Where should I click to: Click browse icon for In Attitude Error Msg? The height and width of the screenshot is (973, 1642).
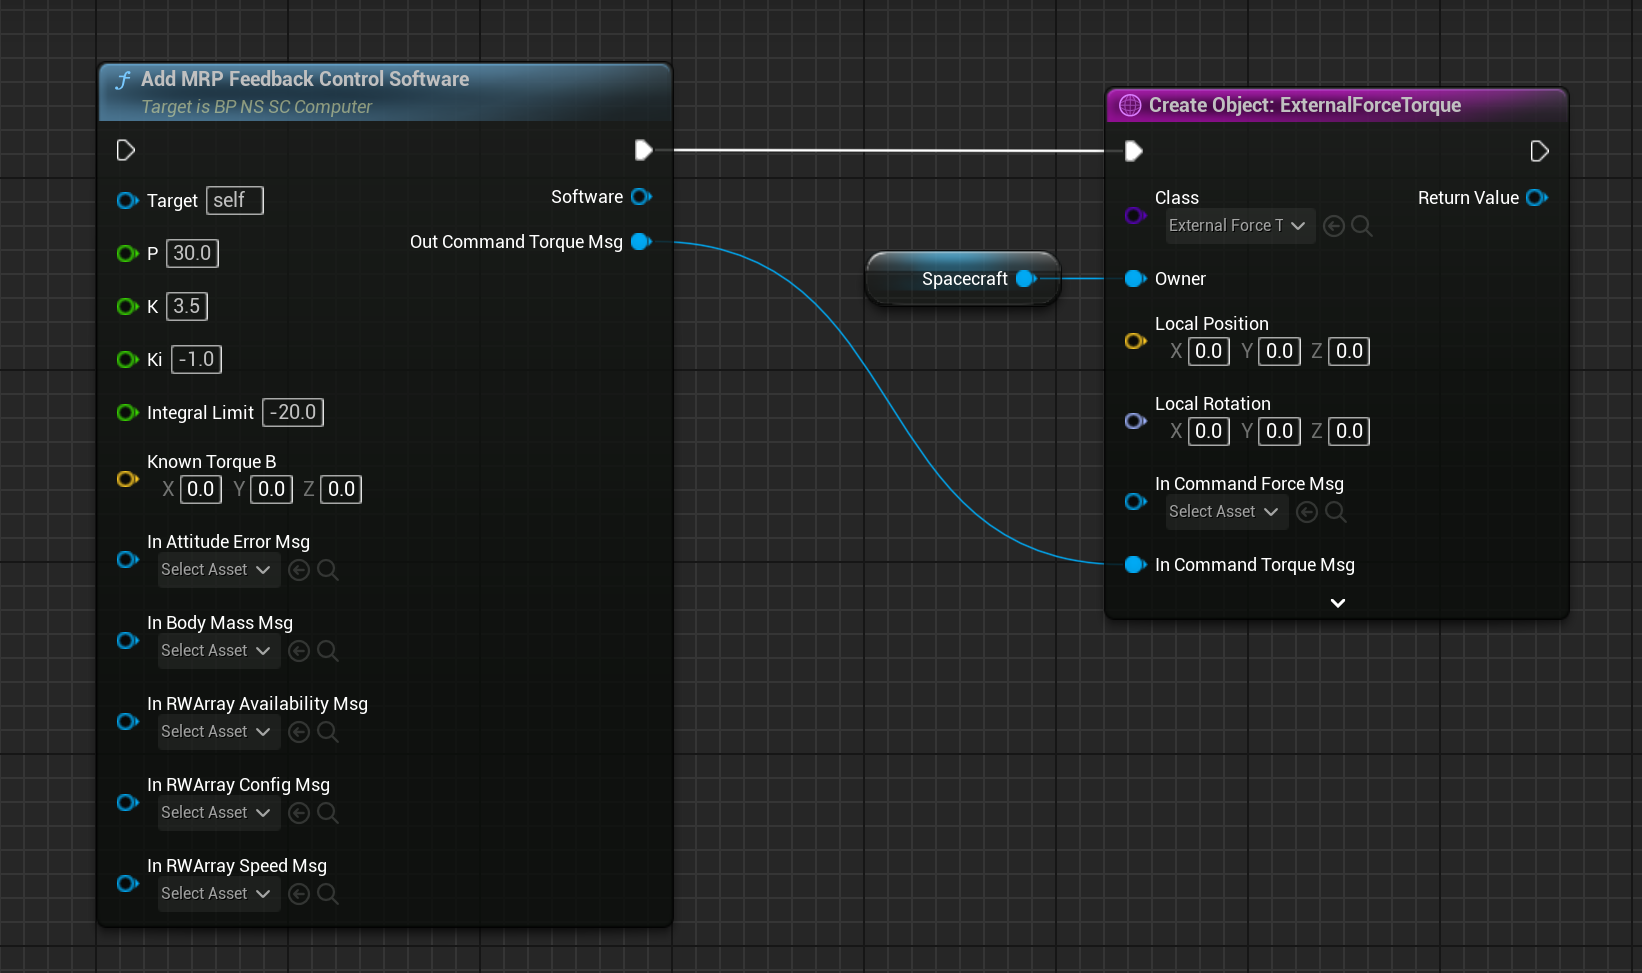(x=327, y=570)
